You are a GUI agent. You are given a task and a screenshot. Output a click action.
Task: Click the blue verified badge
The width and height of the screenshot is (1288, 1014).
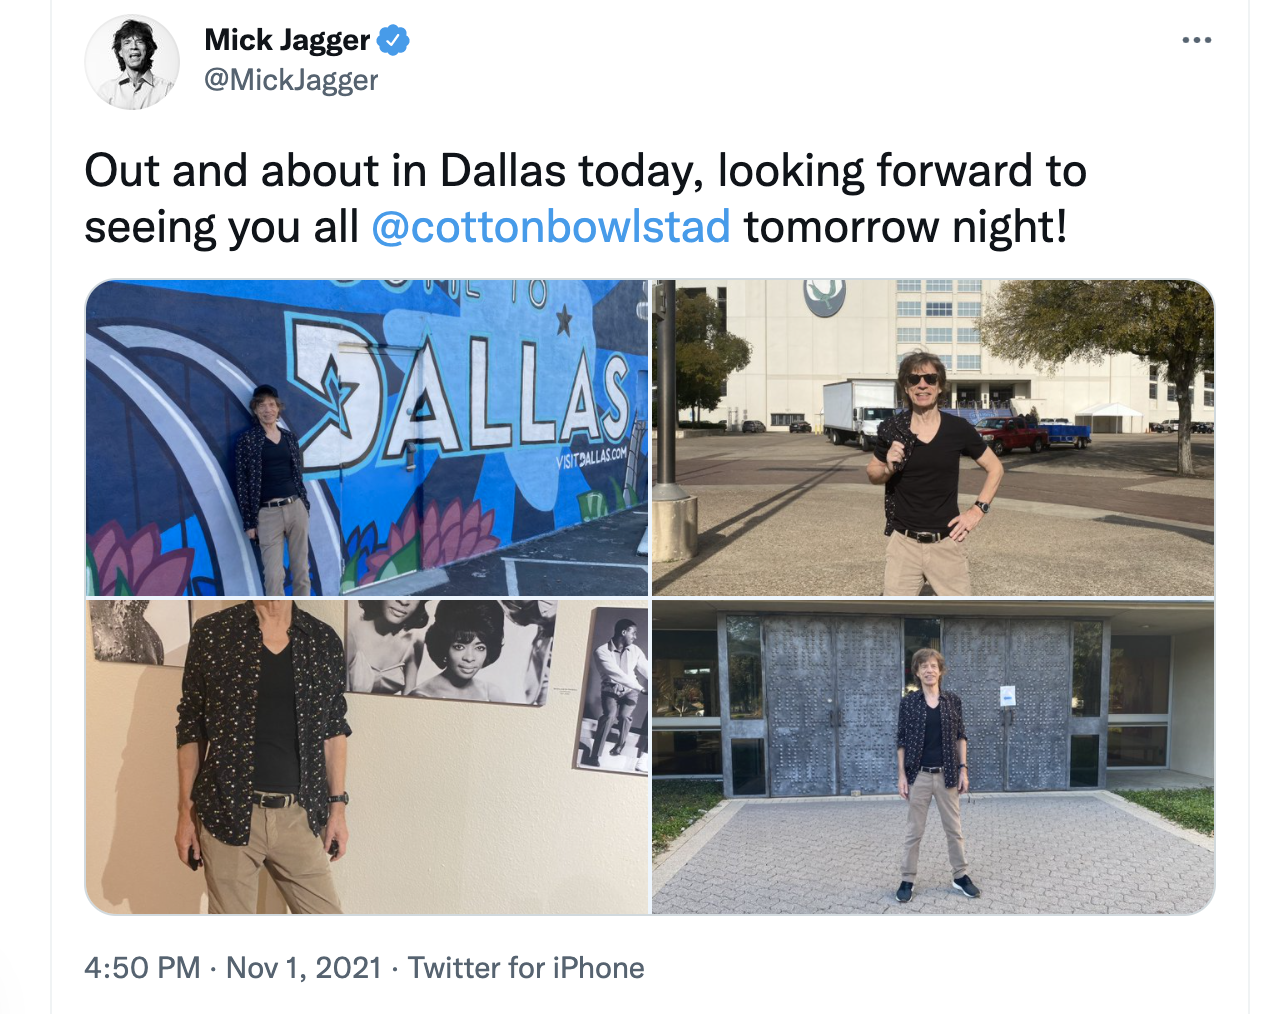pos(393,41)
